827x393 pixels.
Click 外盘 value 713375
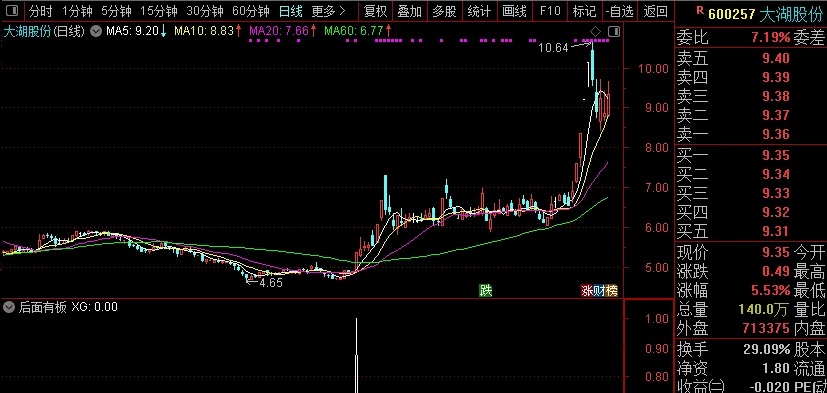click(x=766, y=329)
